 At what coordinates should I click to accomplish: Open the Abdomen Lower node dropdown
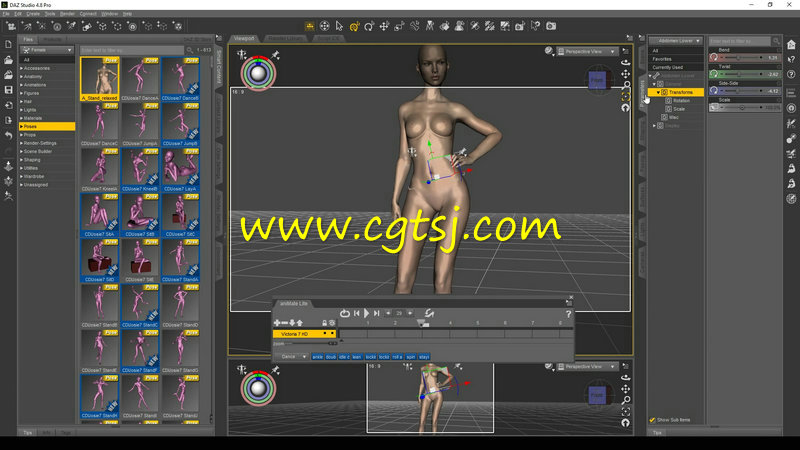pos(676,41)
